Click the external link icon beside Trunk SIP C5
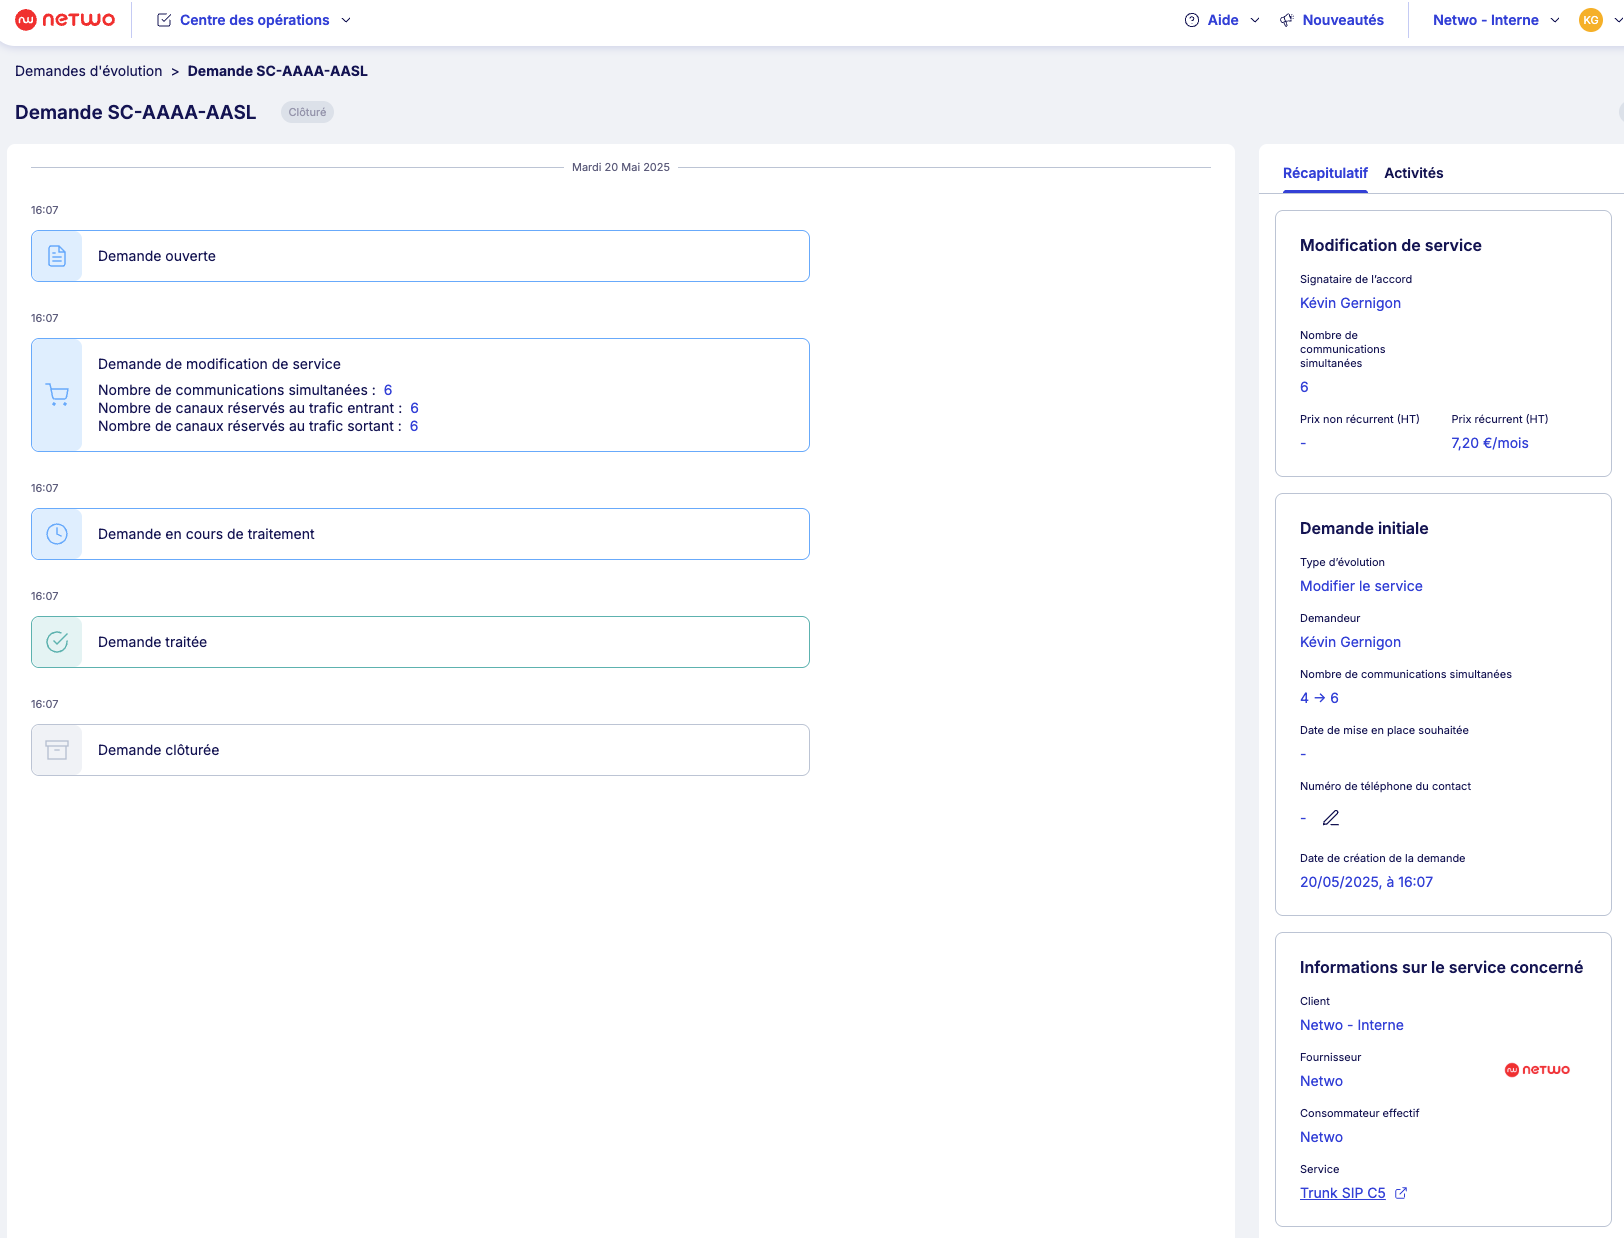This screenshot has height=1238, width=1624. (1401, 1193)
